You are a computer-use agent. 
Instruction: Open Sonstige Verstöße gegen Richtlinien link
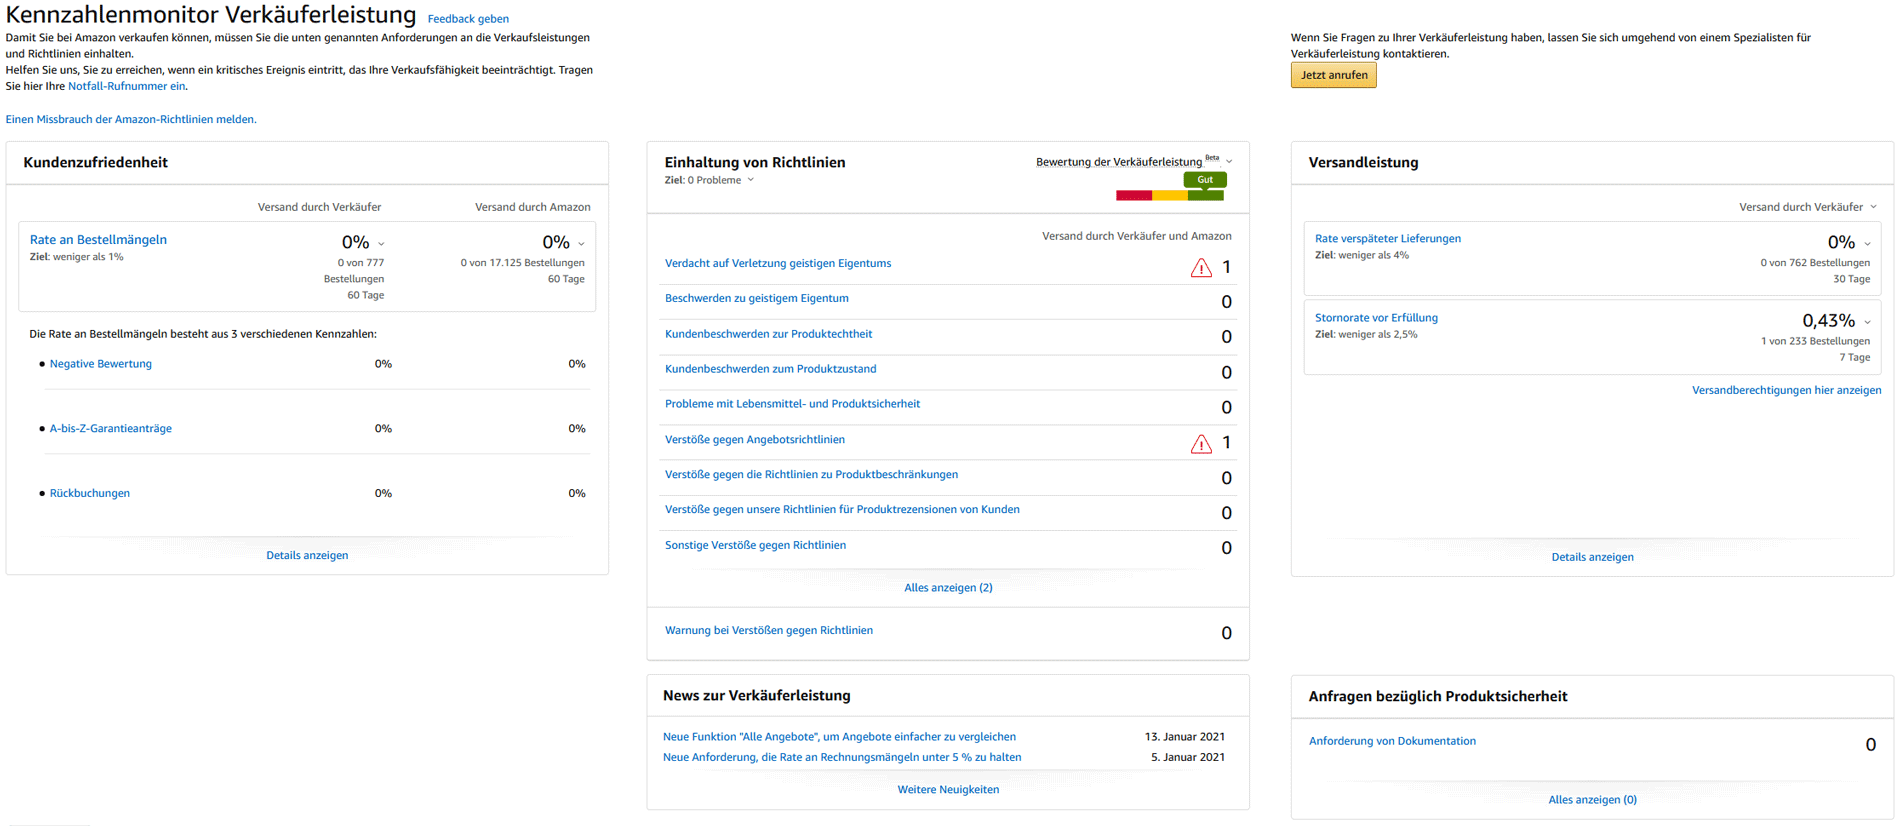tap(755, 546)
